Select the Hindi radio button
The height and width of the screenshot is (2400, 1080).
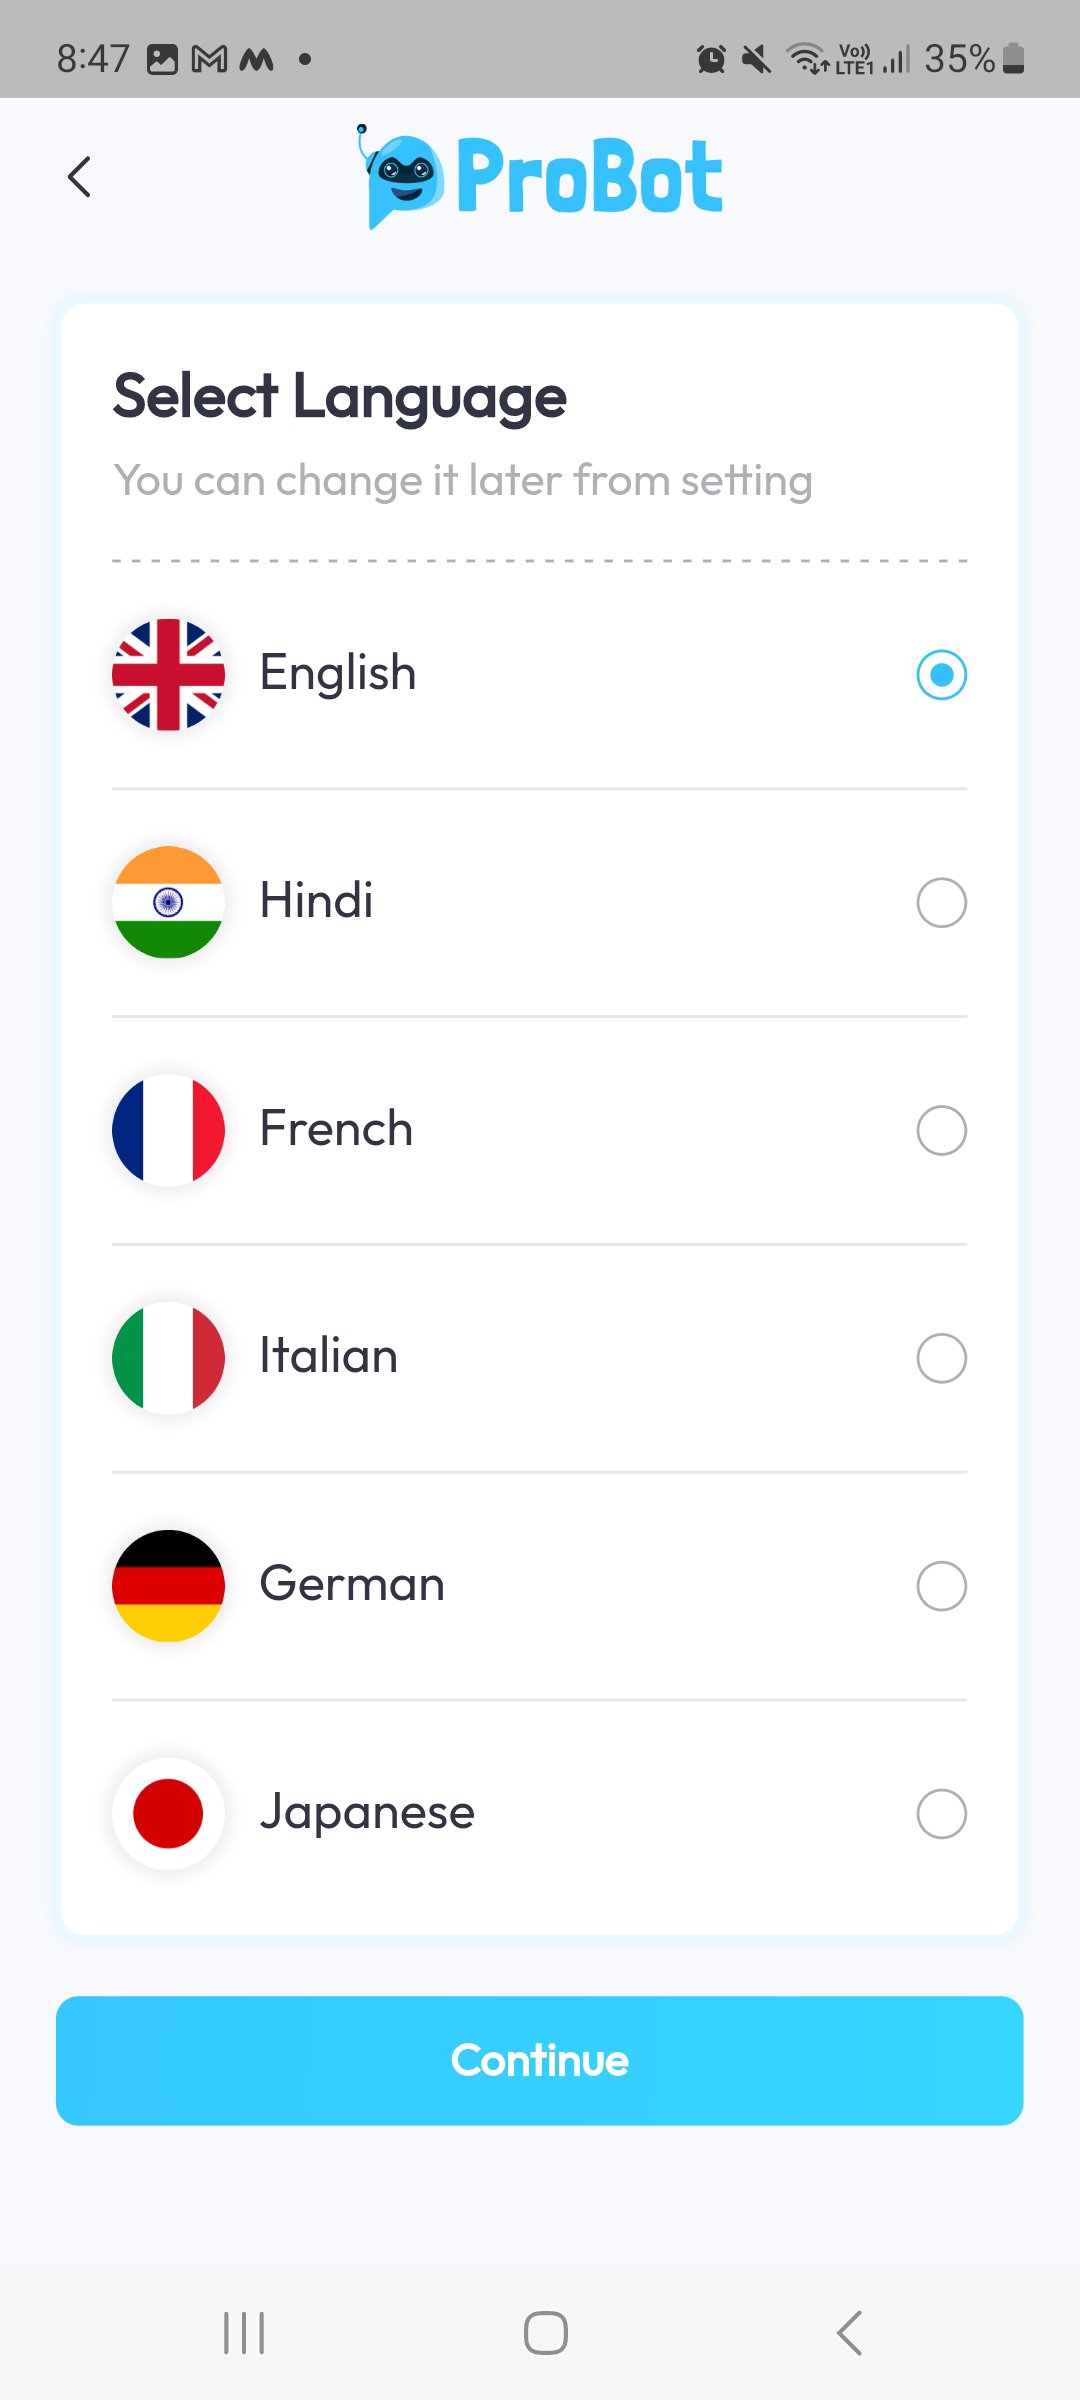(941, 902)
